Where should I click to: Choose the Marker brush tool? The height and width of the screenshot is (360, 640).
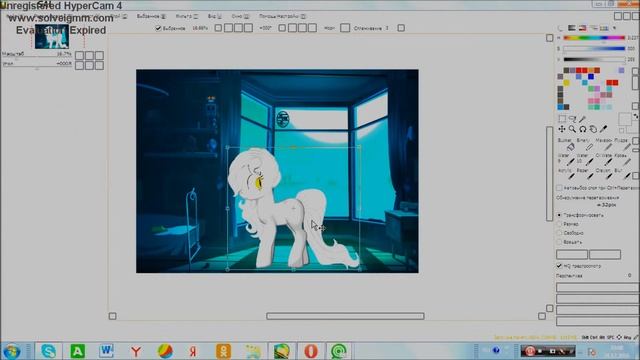pos(605,144)
